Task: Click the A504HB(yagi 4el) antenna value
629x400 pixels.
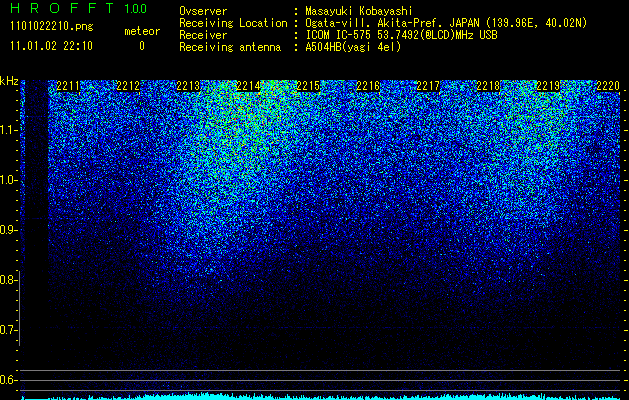Action: pos(353,47)
